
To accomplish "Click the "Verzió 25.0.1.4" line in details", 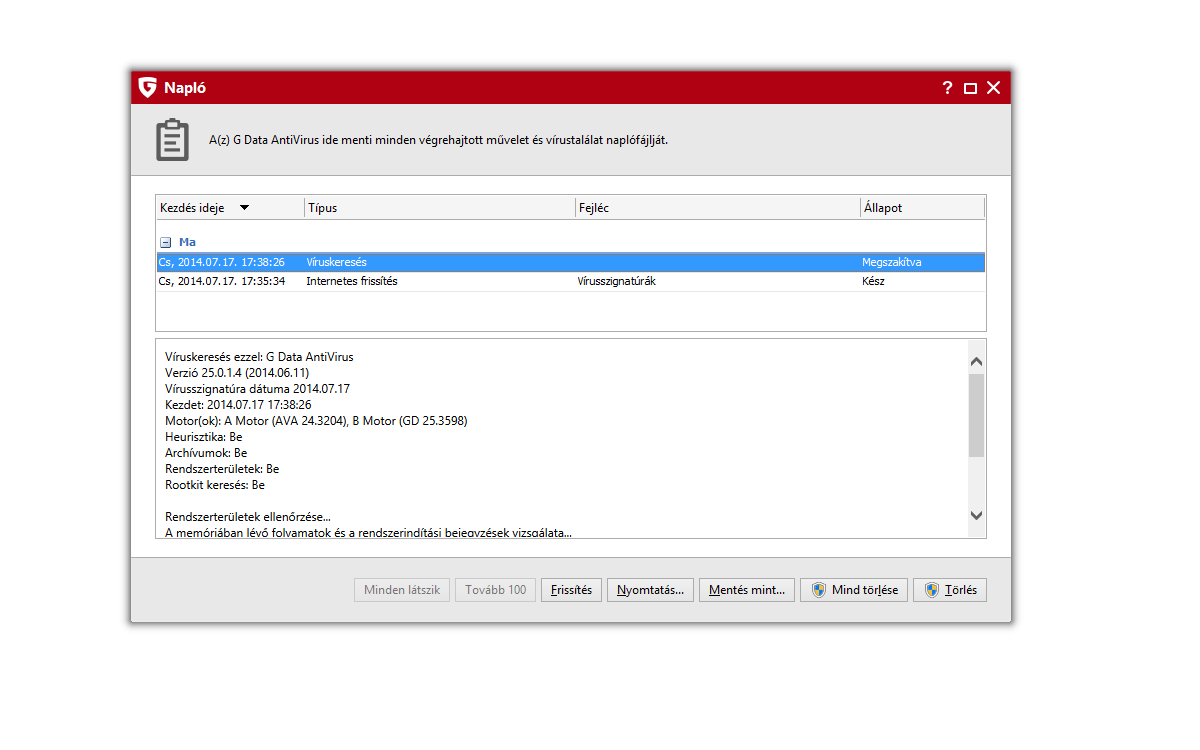I will point(237,373).
